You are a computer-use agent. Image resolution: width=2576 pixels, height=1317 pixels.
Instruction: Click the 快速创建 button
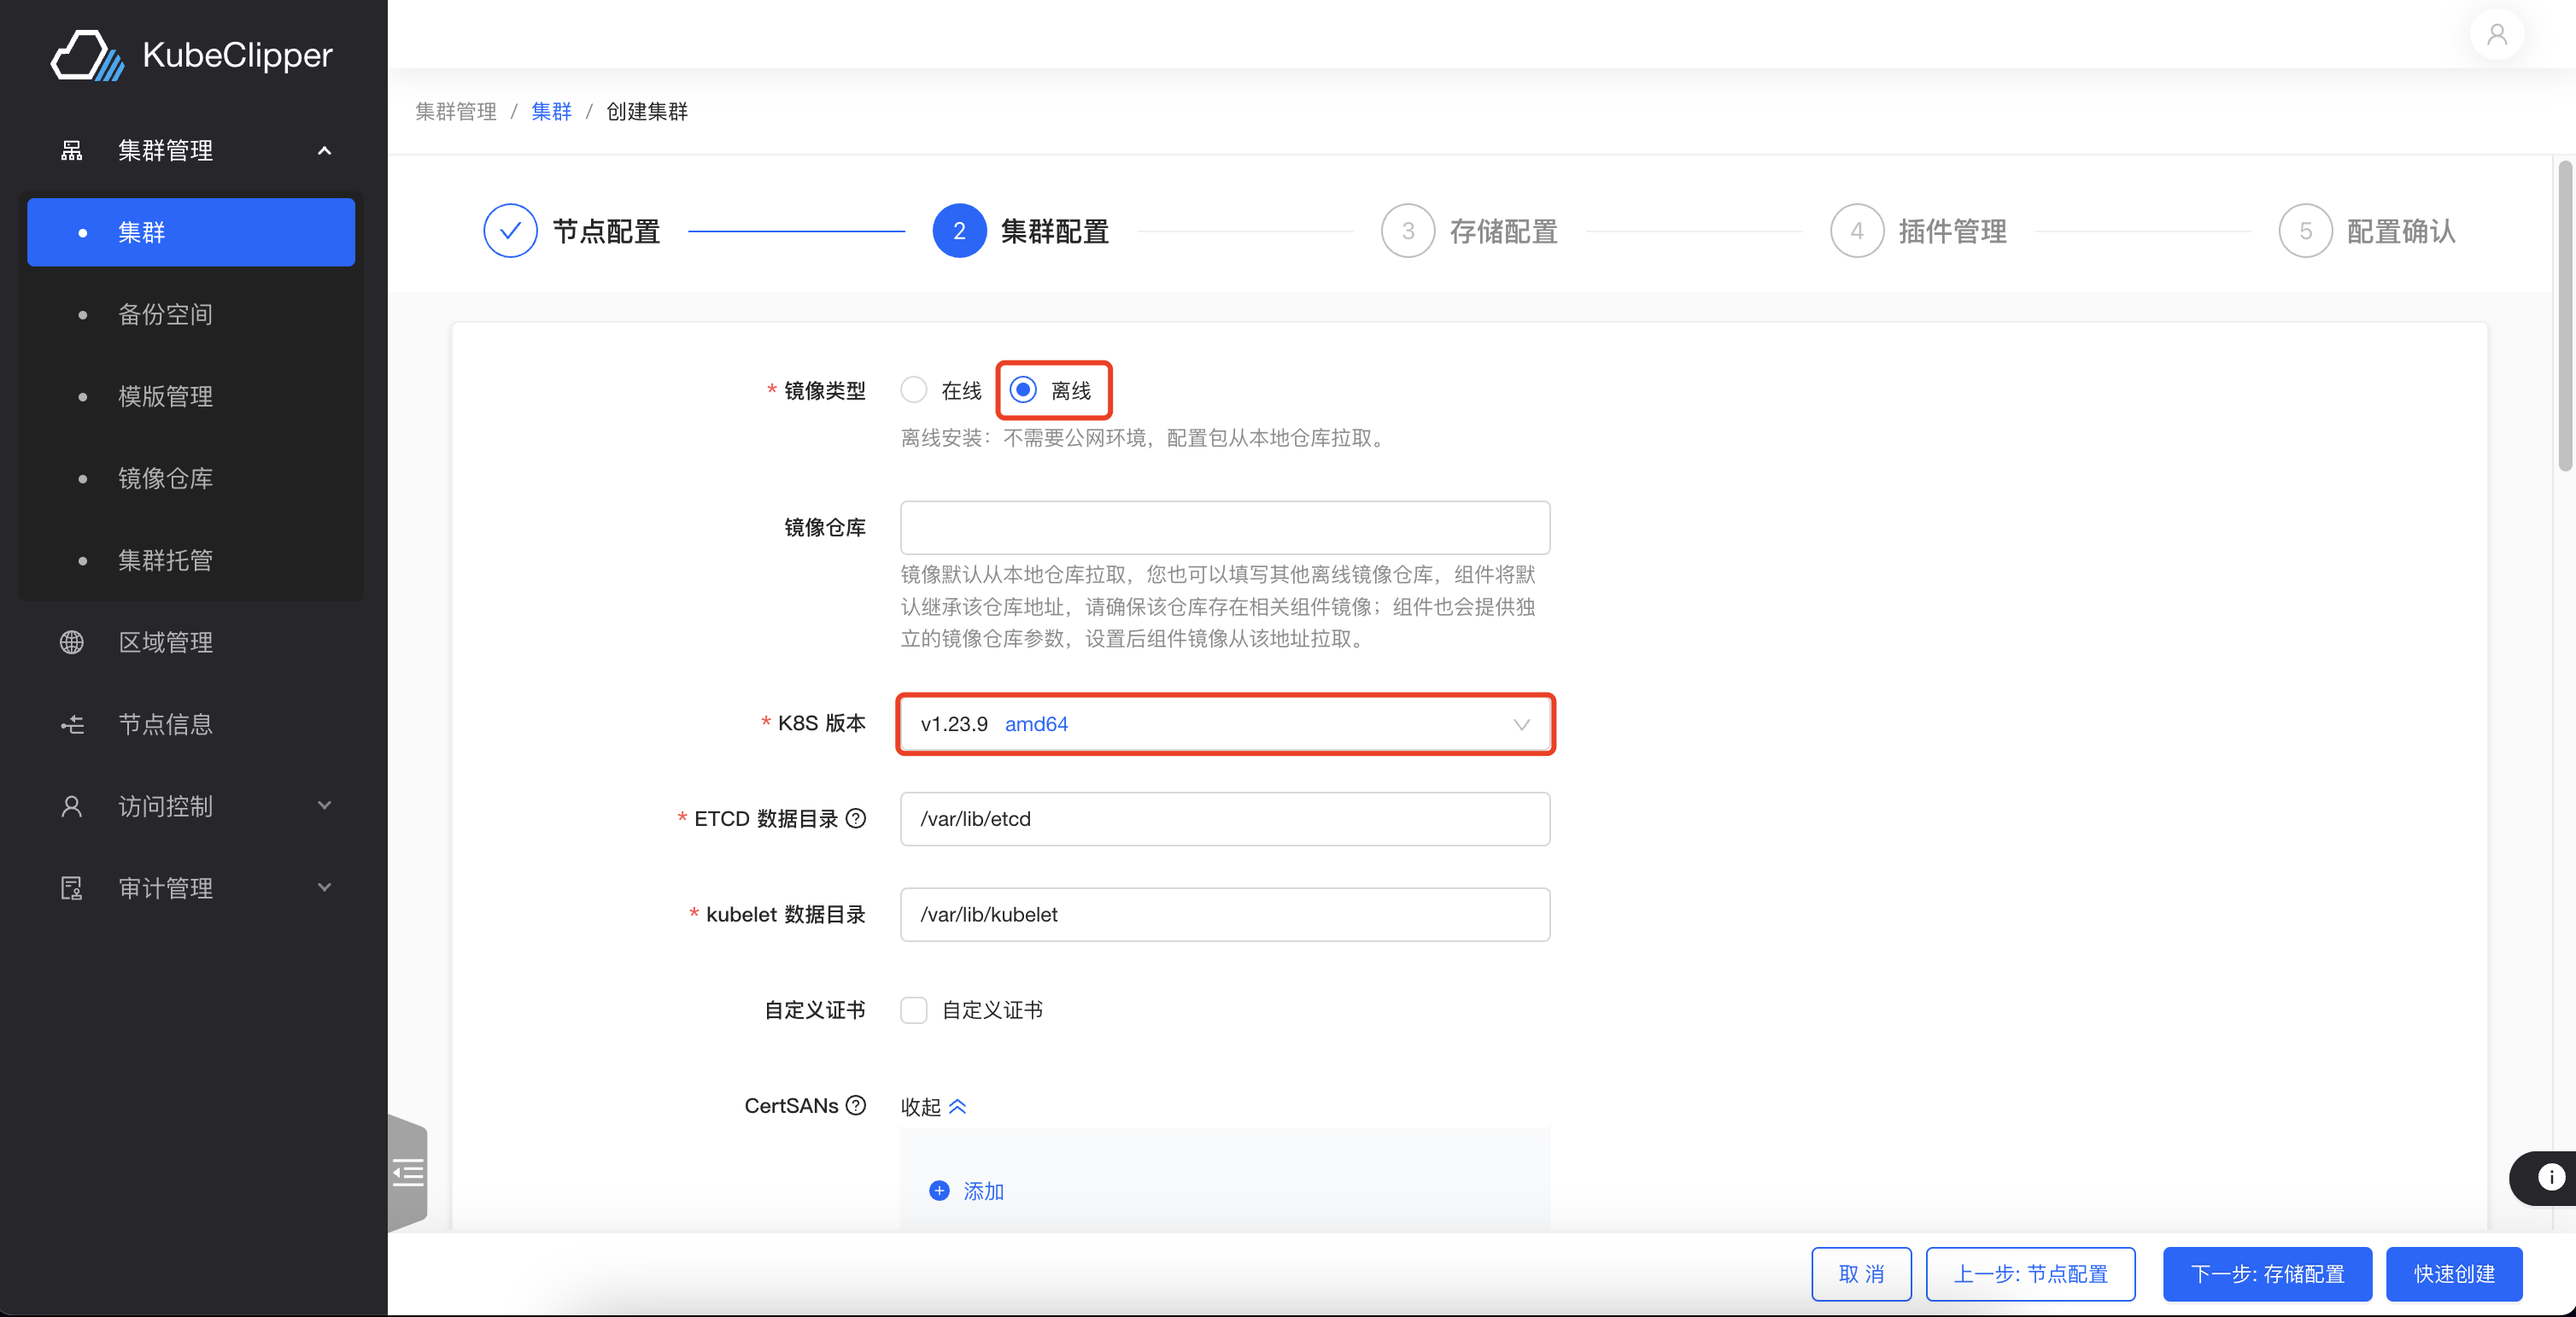pos(2454,1274)
